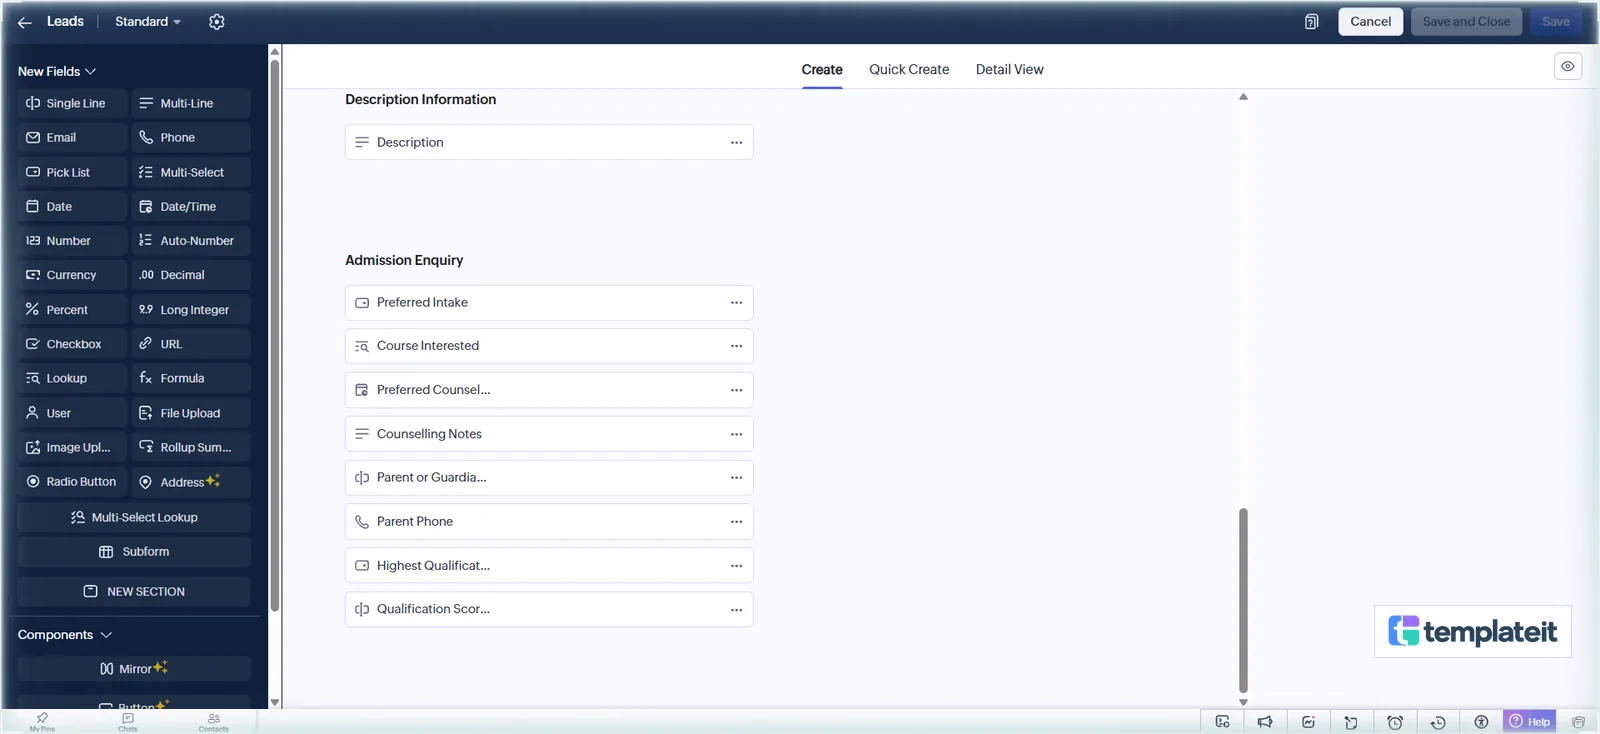
Task: Open layout settings gear icon
Action: coord(217,22)
